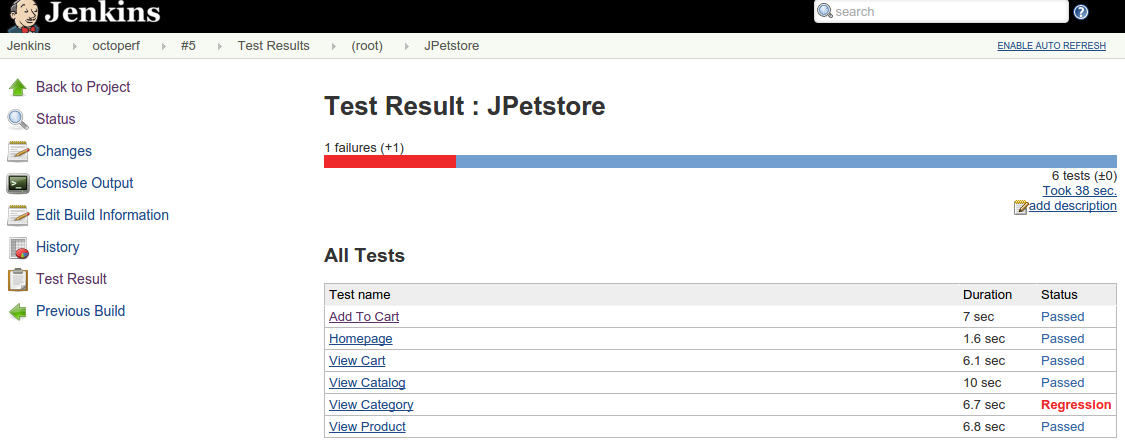Image resolution: width=1125 pixels, height=447 pixels.
Task: Open Test Results breadcrumb item
Action: (273, 46)
